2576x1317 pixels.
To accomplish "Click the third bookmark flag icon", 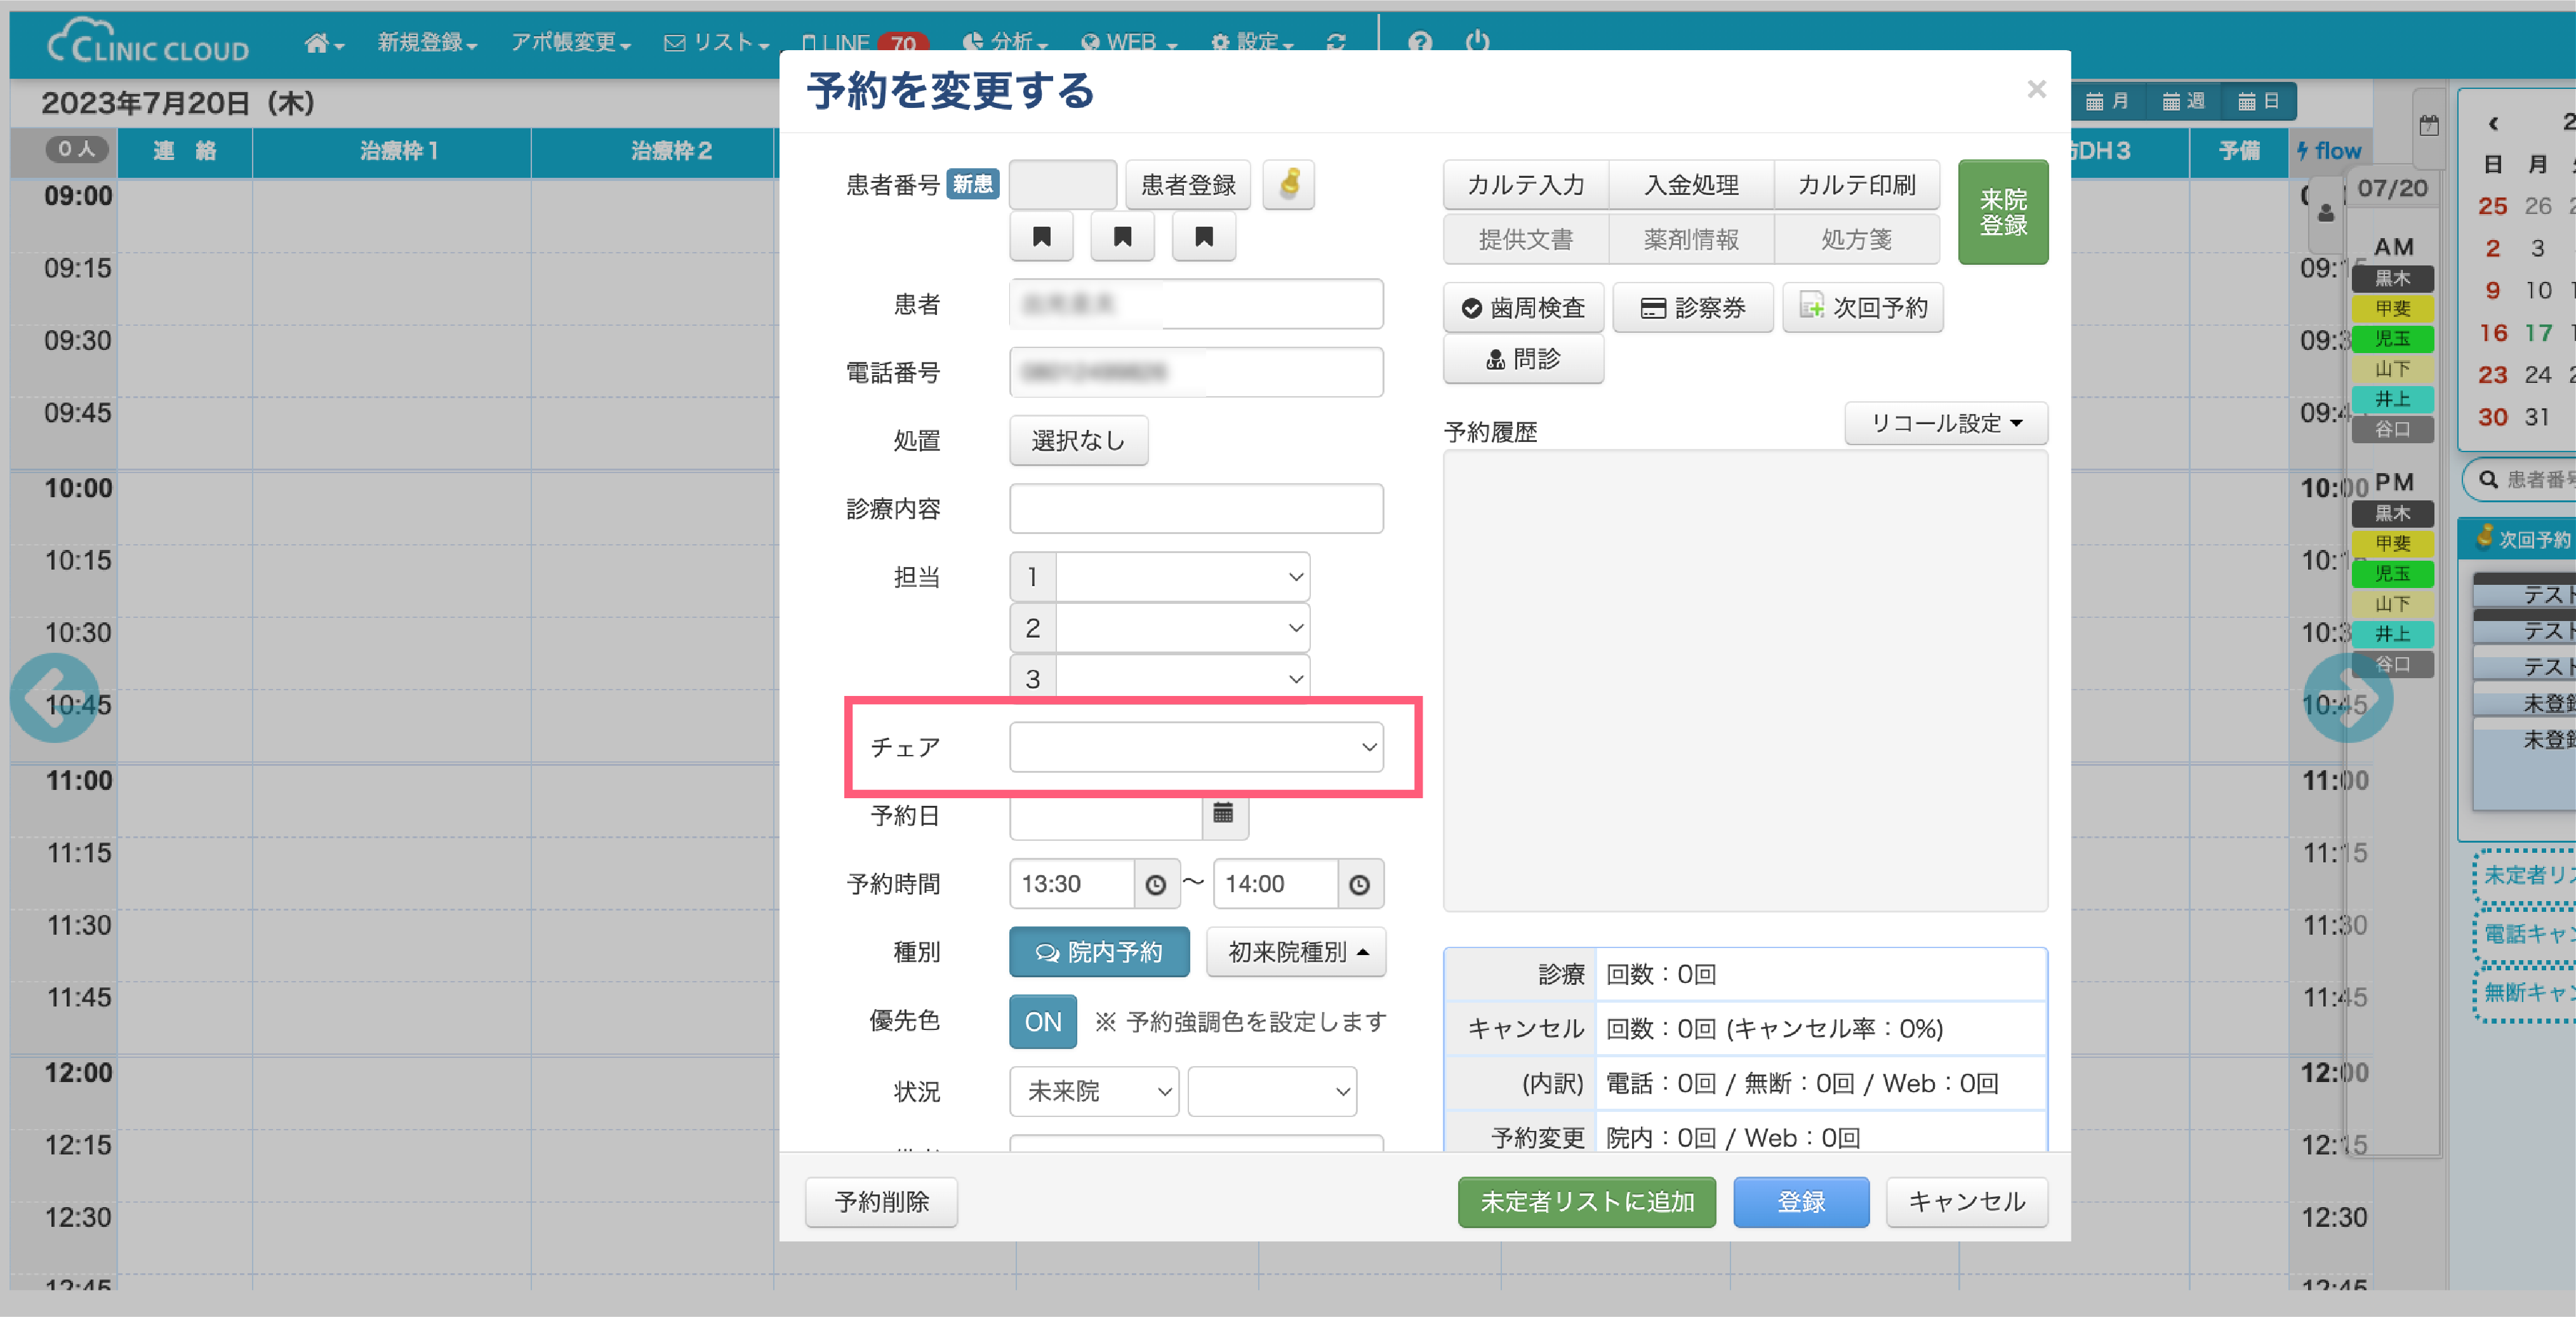I will coord(1203,237).
